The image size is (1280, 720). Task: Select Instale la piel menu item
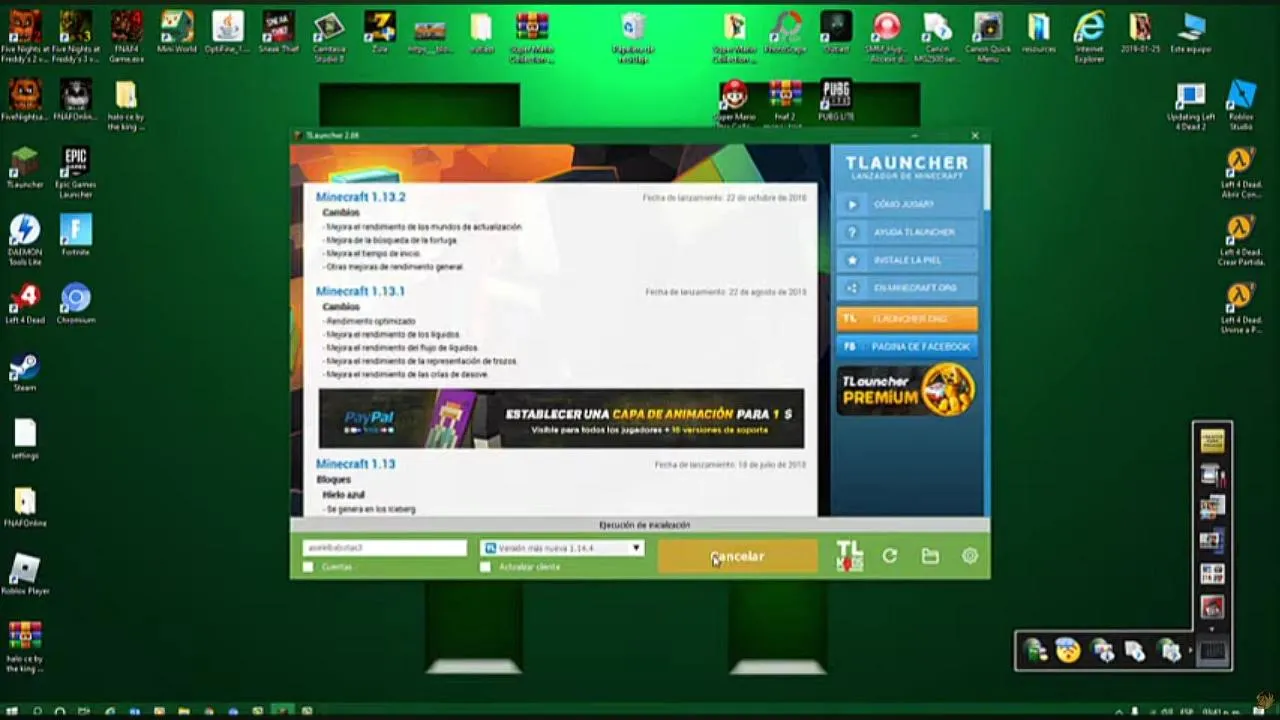pos(907,260)
